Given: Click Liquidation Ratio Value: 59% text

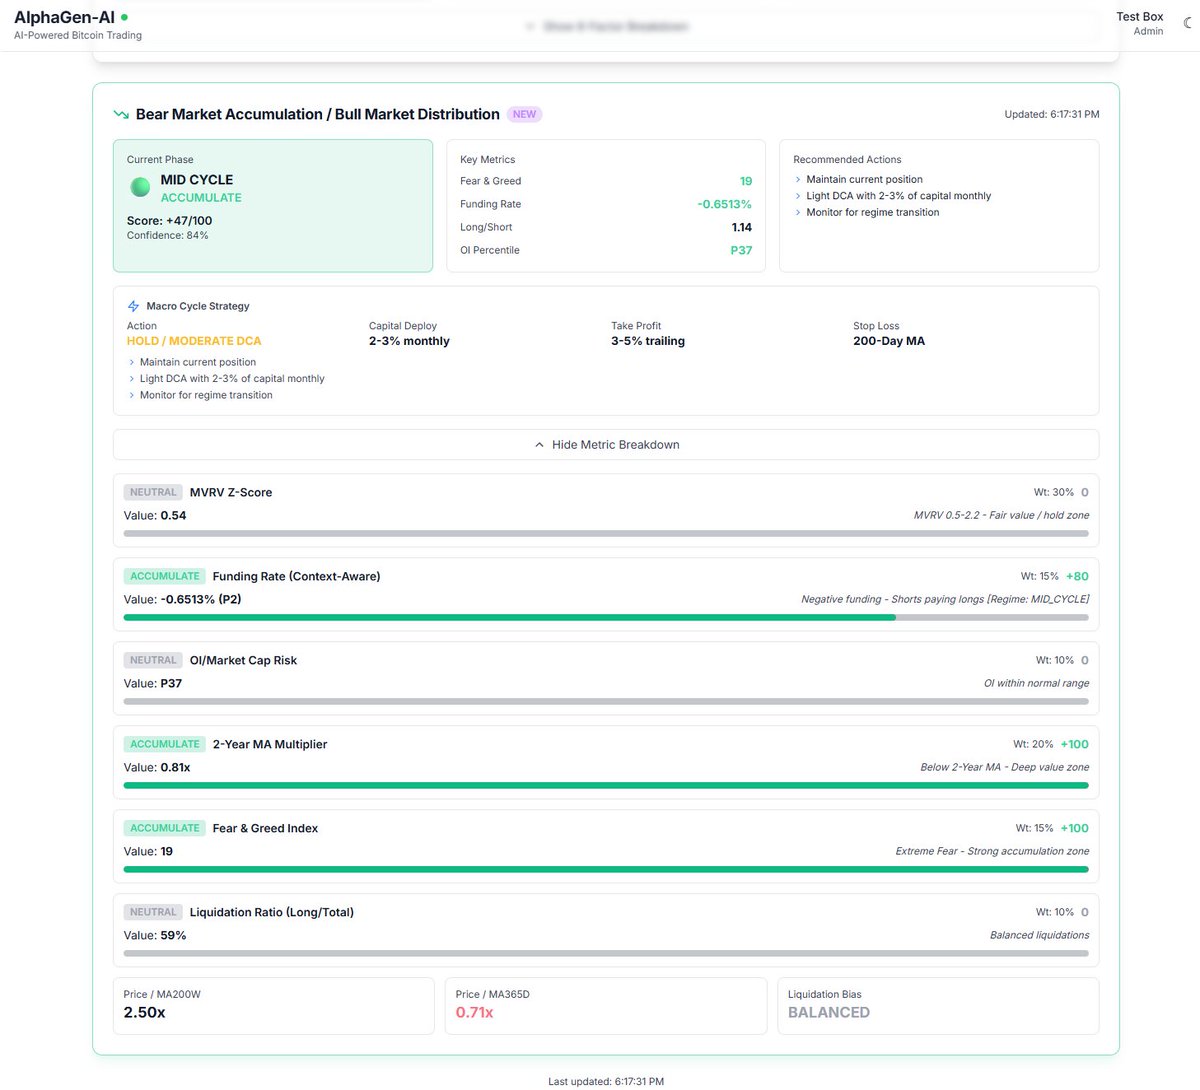Looking at the screenshot, I should 155,936.
